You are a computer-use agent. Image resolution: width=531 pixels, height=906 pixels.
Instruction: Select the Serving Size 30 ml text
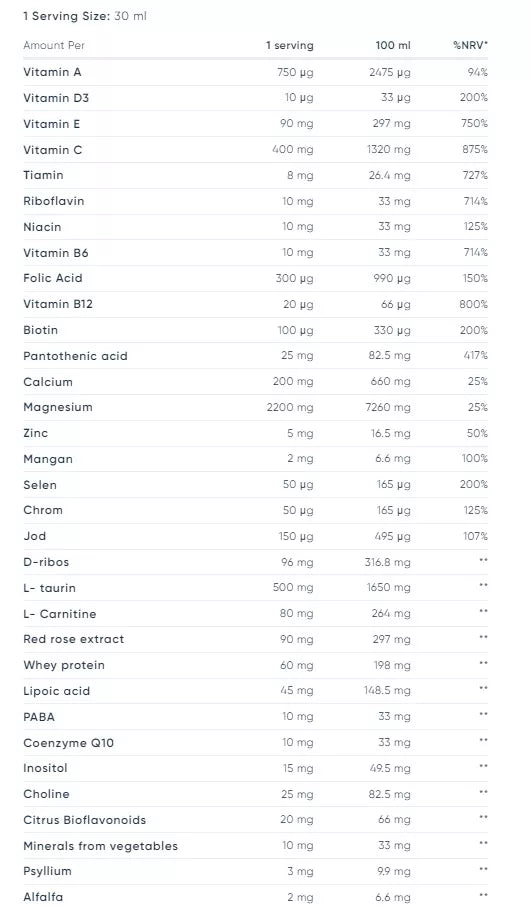pos(85,16)
